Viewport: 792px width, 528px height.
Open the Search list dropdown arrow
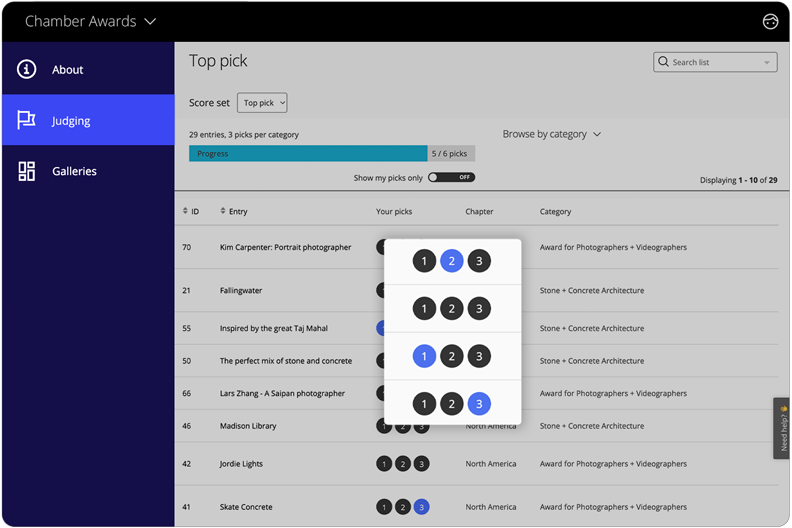767,63
